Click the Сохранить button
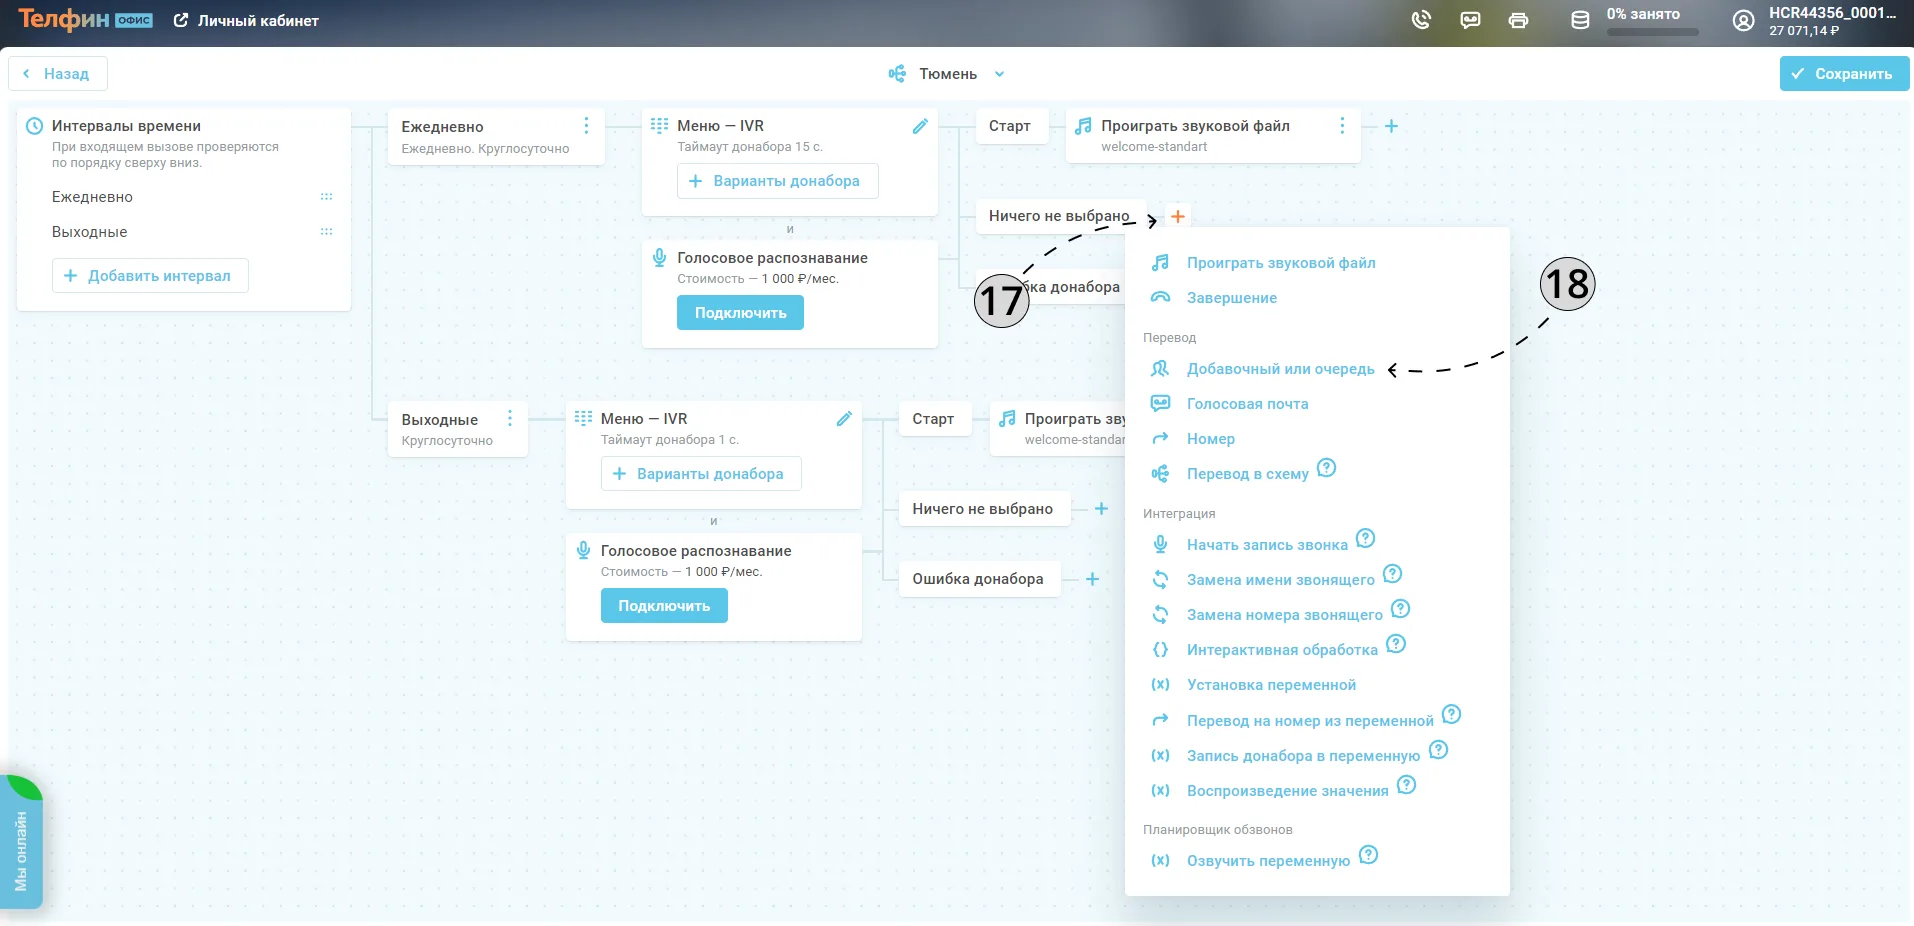 pyautogui.click(x=1844, y=74)
